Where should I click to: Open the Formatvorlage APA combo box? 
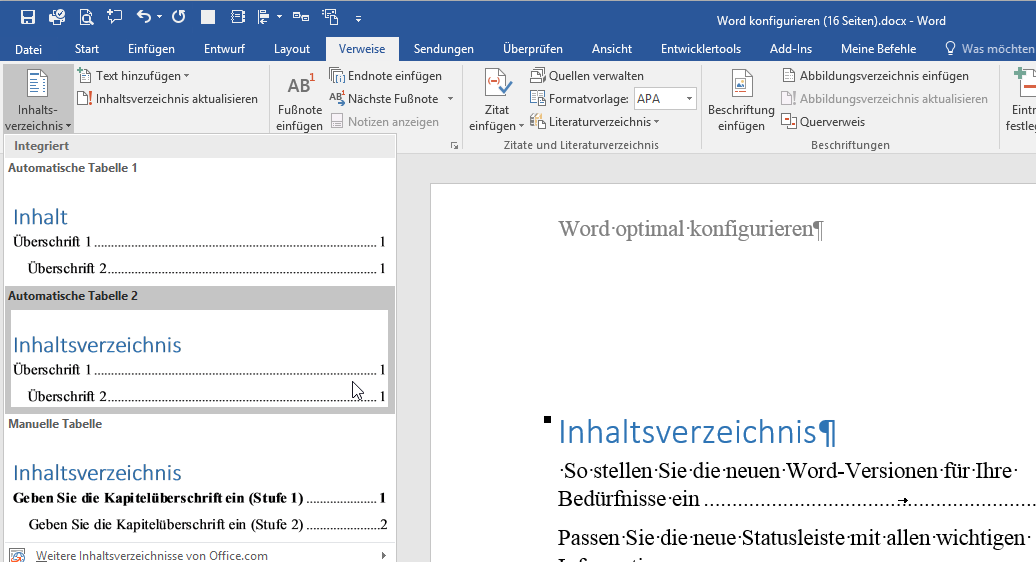(665, 99)
